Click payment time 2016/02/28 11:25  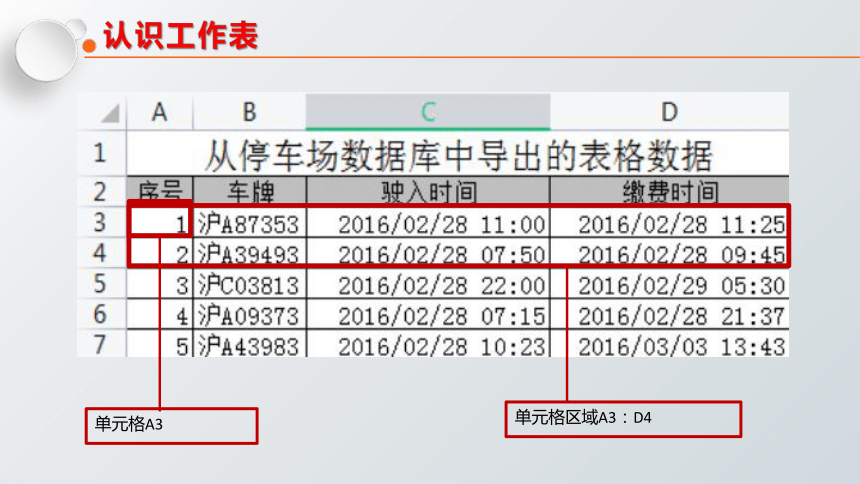point(669,222)
